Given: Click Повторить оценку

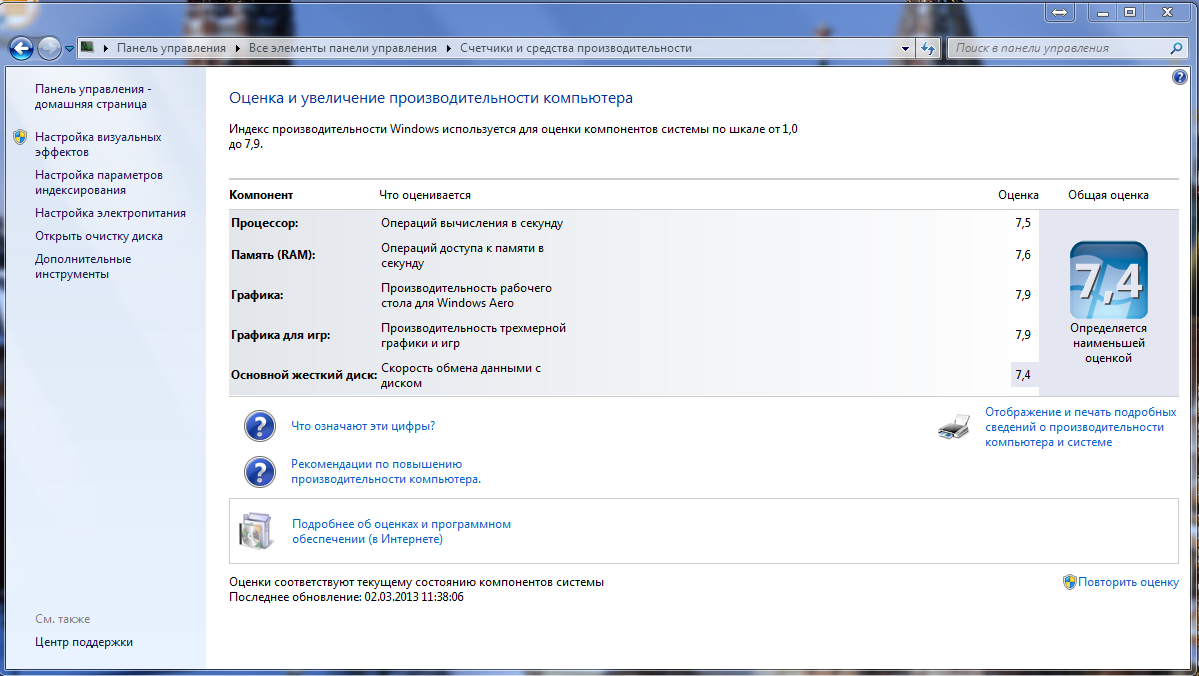Looking at the screenshot, I should coord(1129,582).
